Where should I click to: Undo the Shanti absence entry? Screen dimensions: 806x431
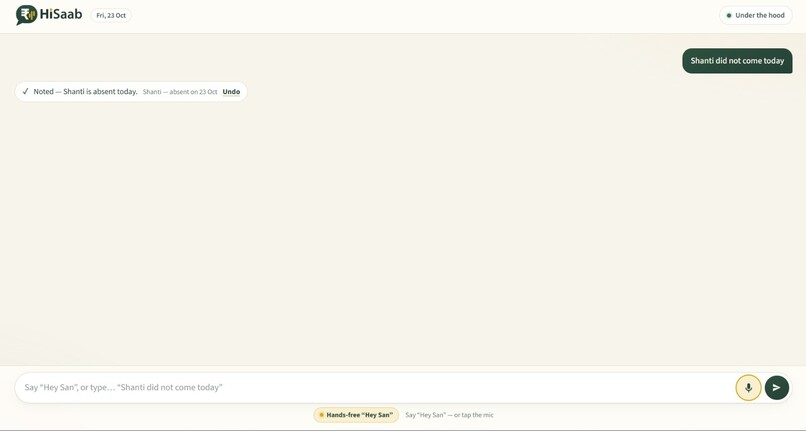[231, 92]
